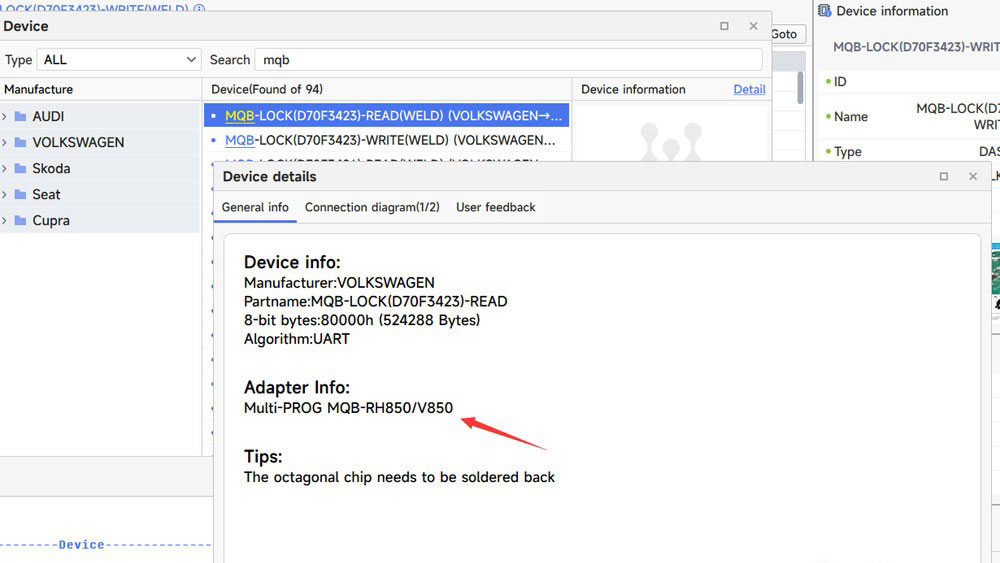Expand the AUDI manufacturer tree node
Viewport: 1000px width, 563px height.
(5, 116)
